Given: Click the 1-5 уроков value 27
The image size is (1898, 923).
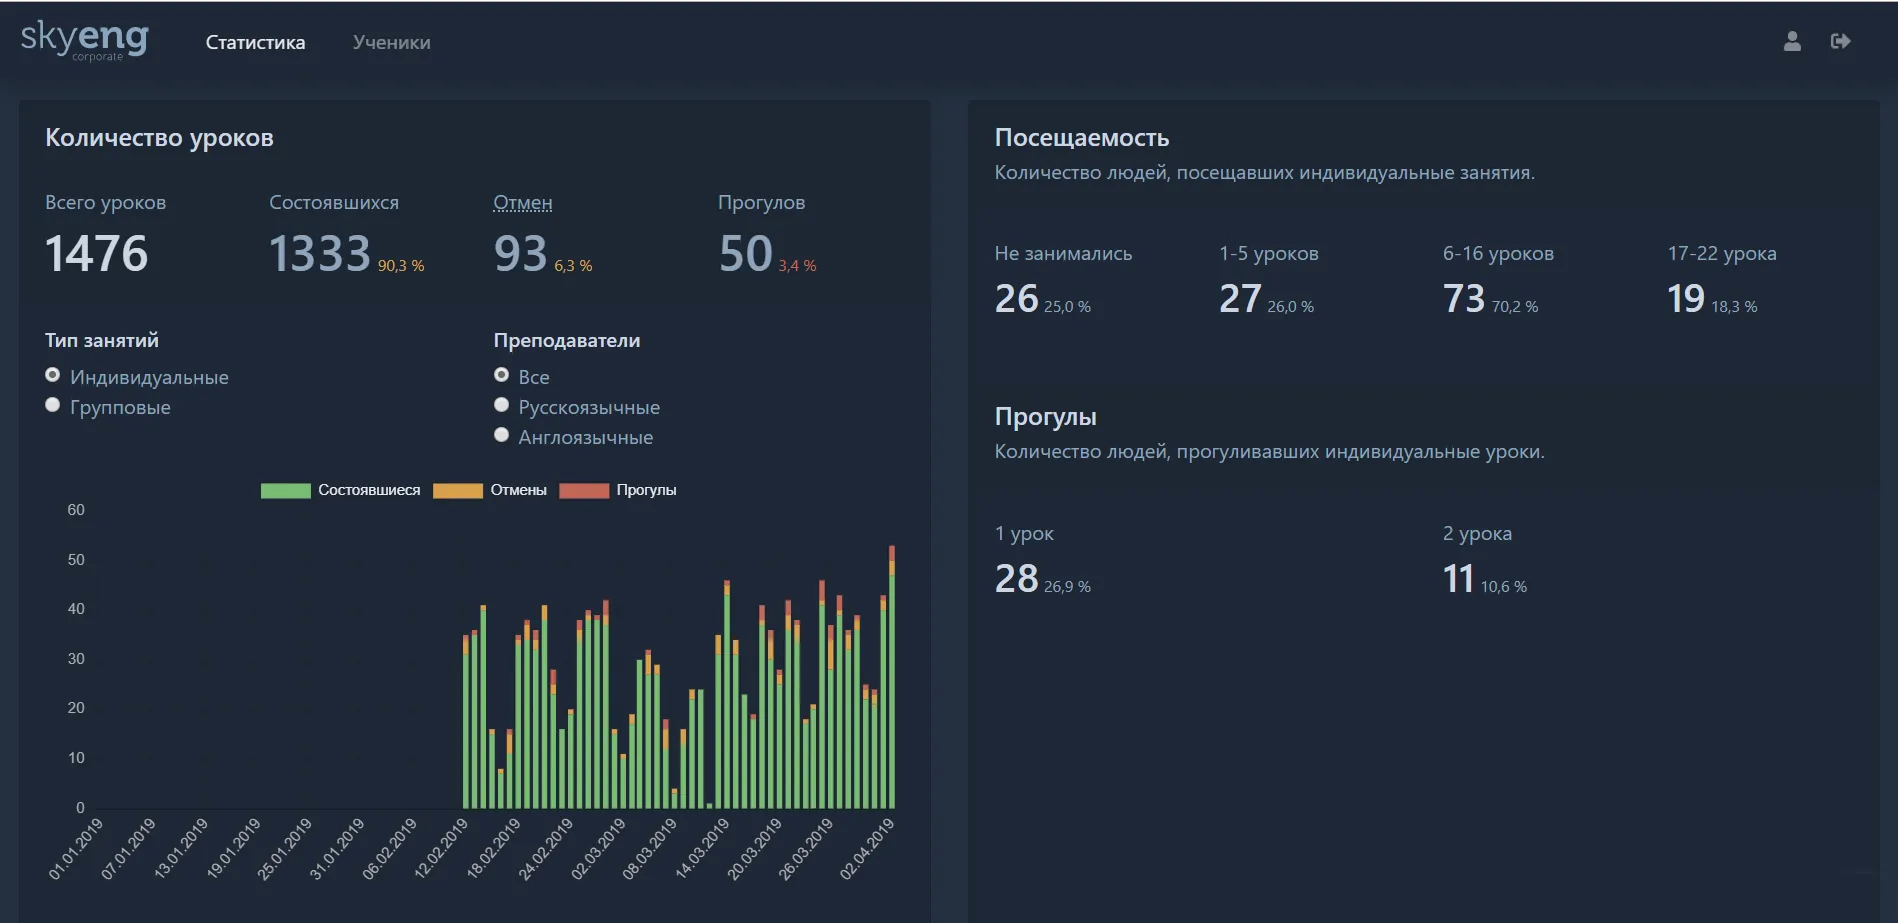Looking at the screenshot, I should pos(1240,298).
